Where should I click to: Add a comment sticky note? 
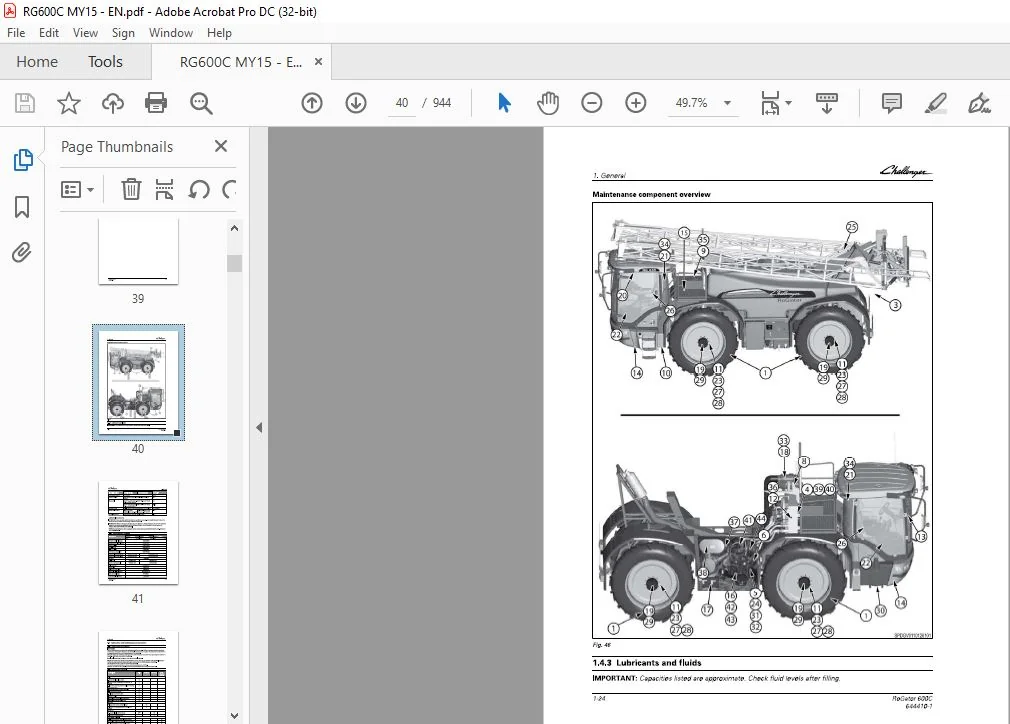(891, 103)
